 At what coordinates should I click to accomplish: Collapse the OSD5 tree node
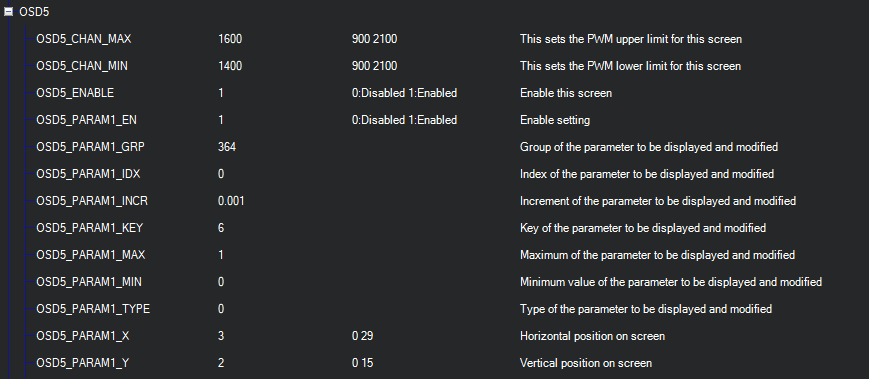[x=8, y=12]
